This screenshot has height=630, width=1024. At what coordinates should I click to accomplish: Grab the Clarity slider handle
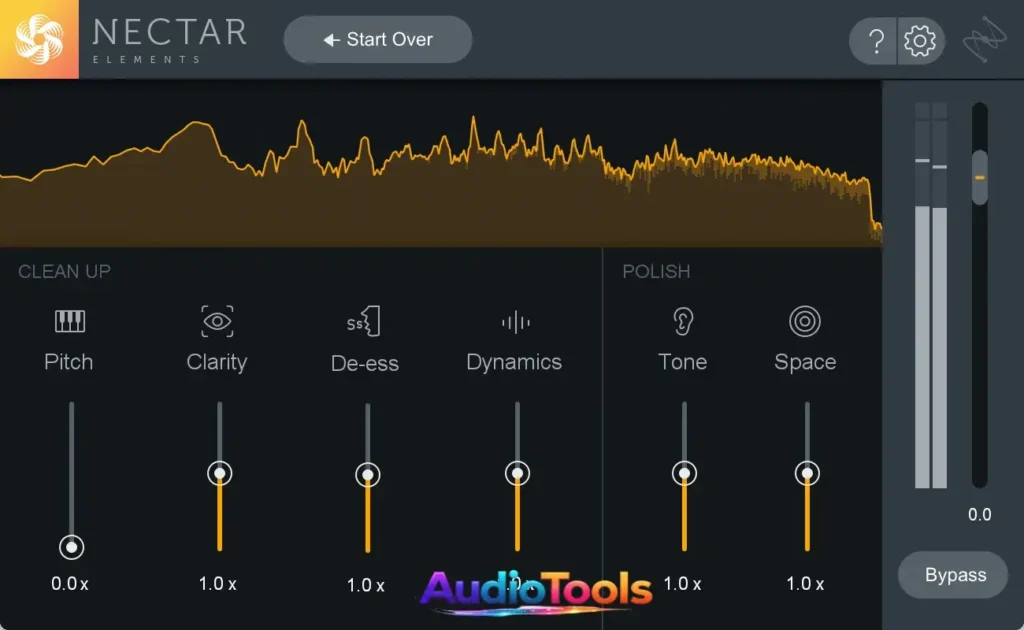click(x=217, y=471)
